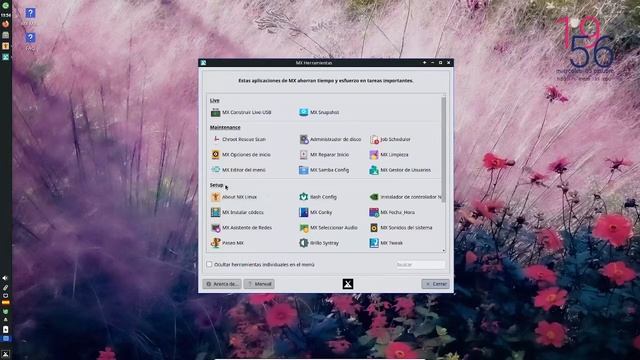The image size is (640, 360).
Task: Open MX Editor del menú
Action: tap(238, 170)
